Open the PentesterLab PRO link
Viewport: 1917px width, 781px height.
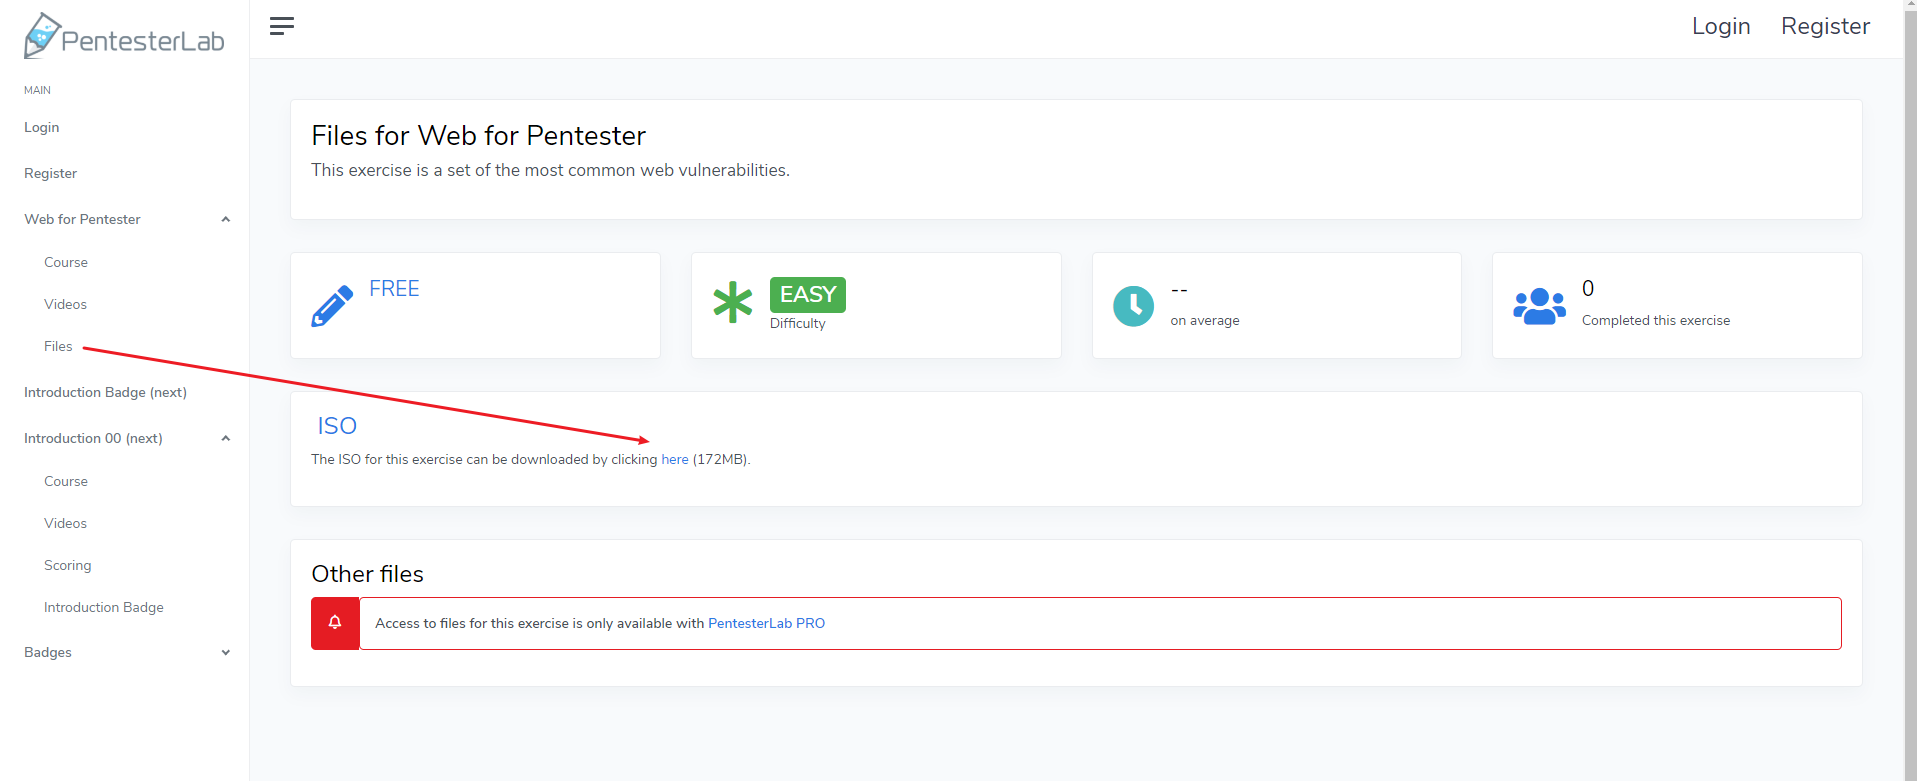pyautogui.click(x=767, y=623)
